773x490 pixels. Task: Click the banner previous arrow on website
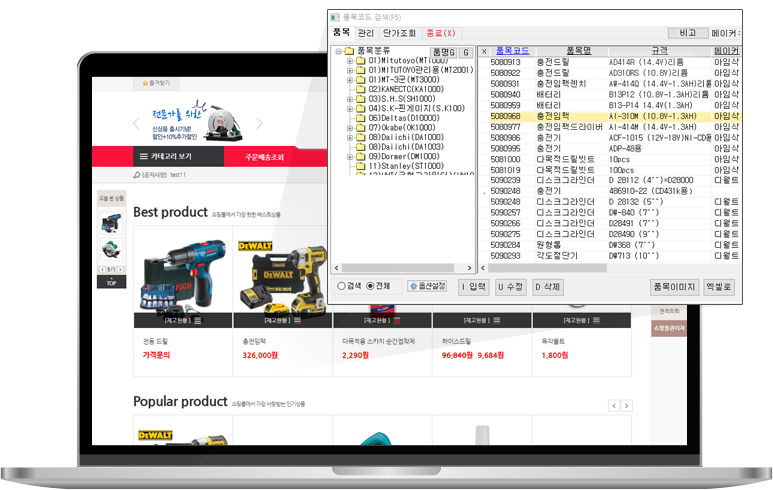point(137,124)
